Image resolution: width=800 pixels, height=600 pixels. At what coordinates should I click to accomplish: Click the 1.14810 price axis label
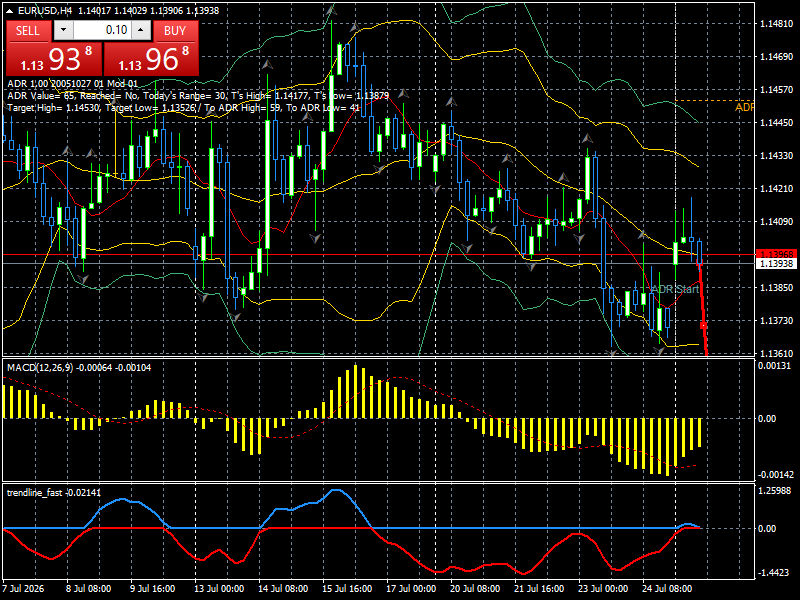pyautogui.click(x=777, y=23)
